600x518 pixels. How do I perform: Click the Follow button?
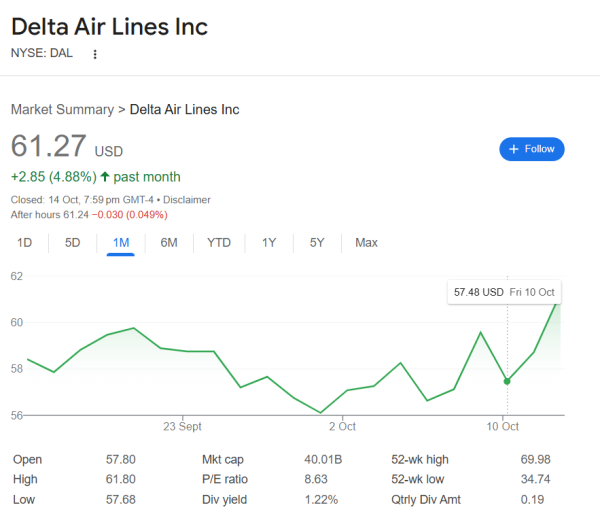pyautogui.click(x=532, y=149)
